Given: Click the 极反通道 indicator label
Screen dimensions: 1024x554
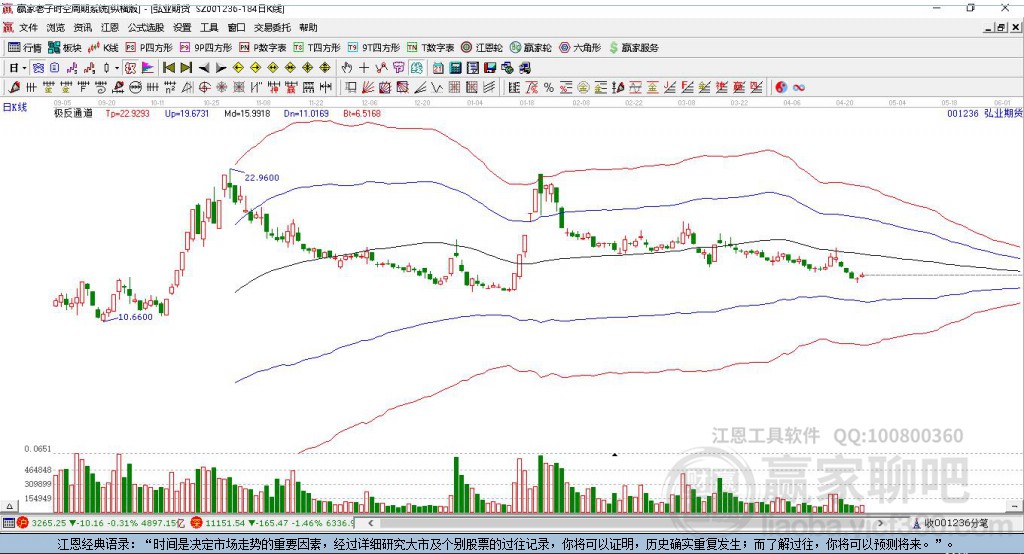Looking at the screenshot, I should (x=73, y=113).
